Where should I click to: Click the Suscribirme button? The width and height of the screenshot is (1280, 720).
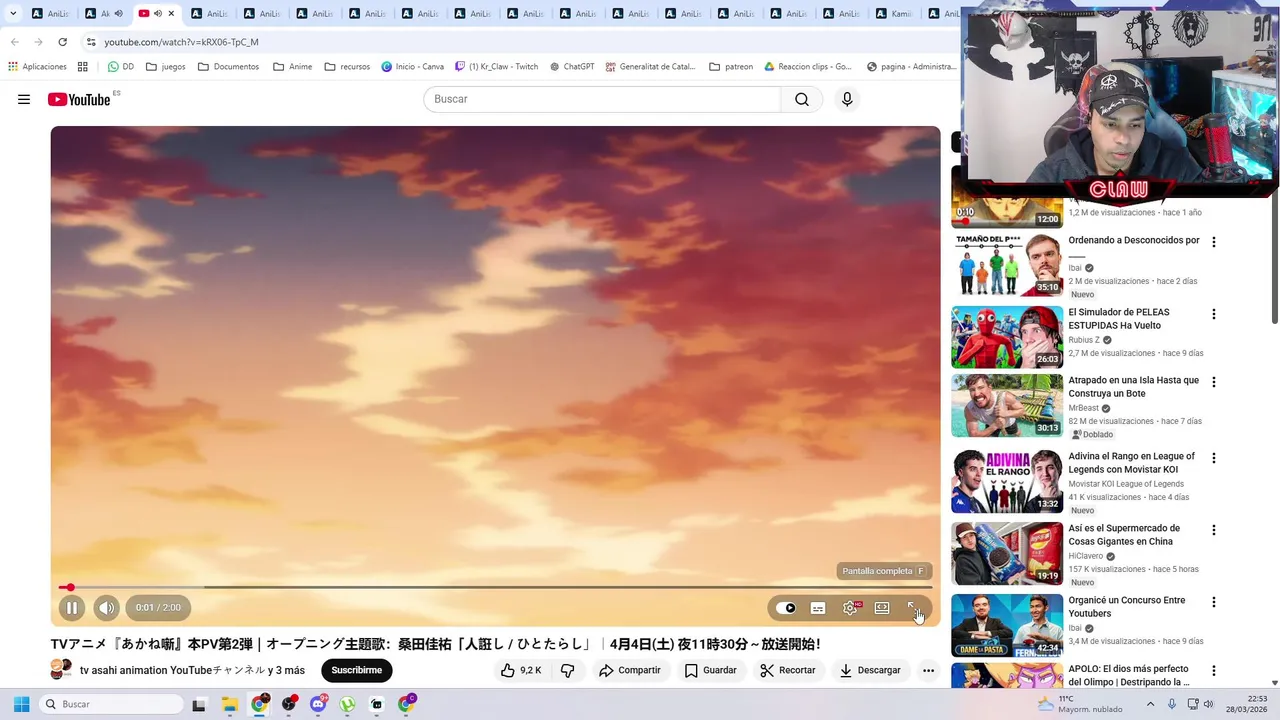[x=357, y=670]
